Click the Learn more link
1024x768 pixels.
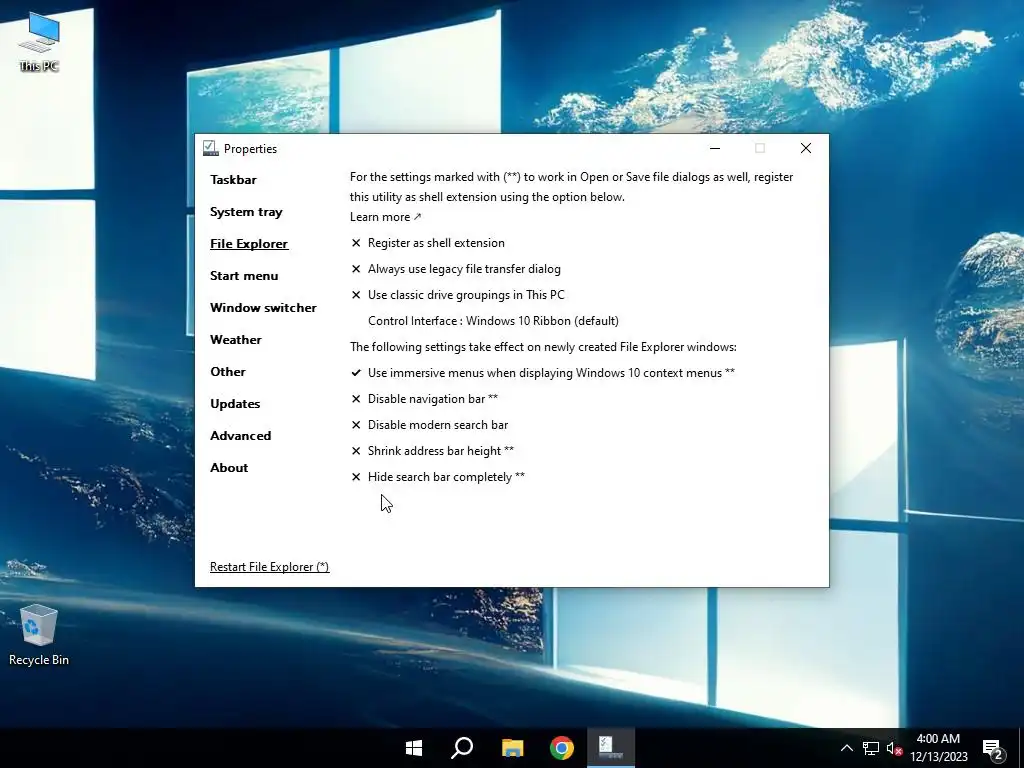pyautogui.click(x=385, y=217)
